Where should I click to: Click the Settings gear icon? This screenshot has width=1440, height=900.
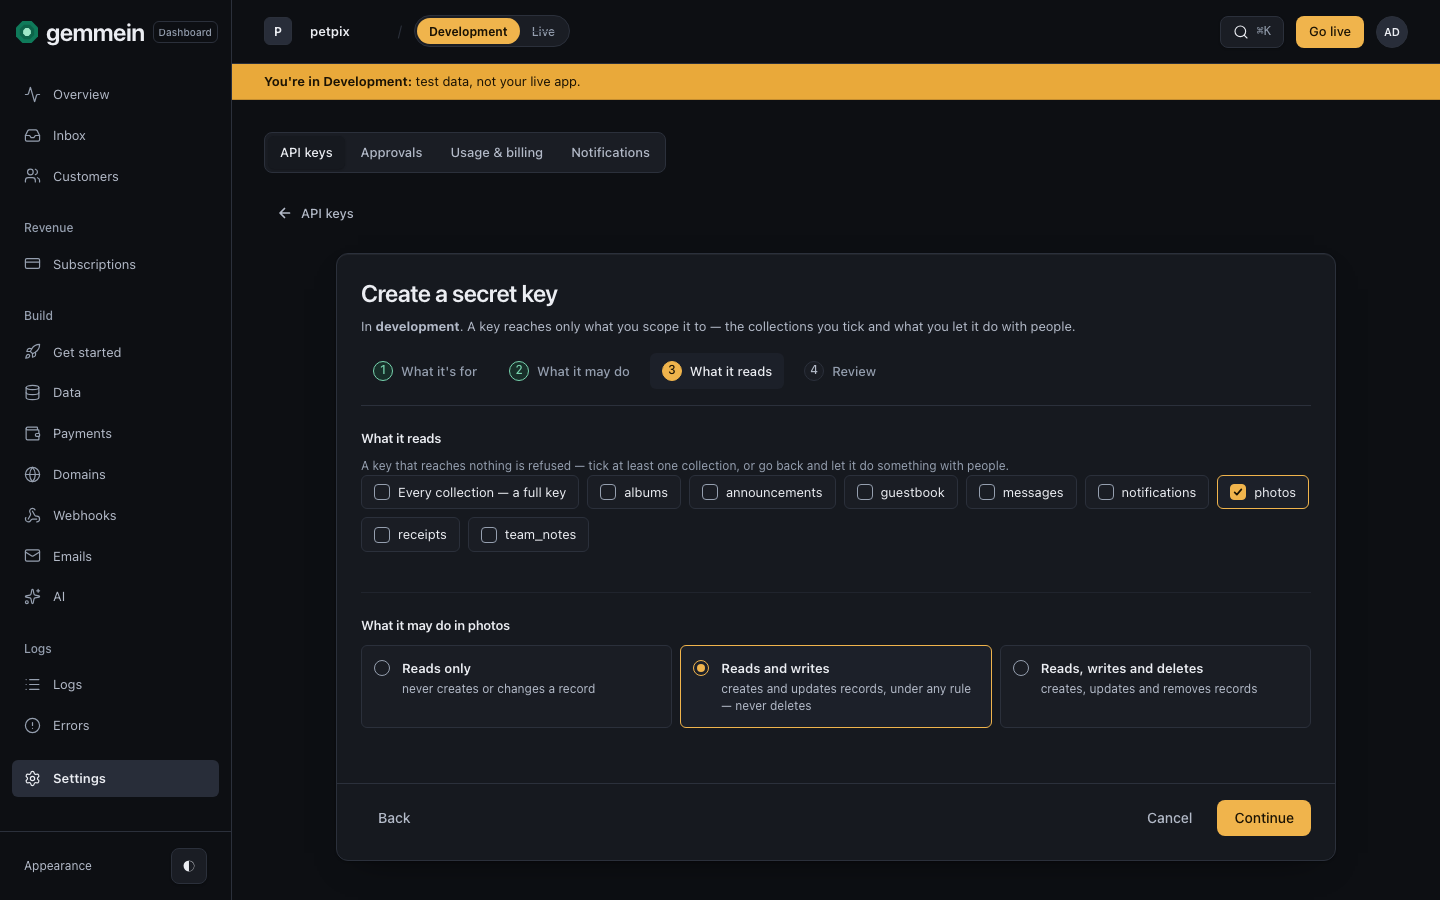33,778
